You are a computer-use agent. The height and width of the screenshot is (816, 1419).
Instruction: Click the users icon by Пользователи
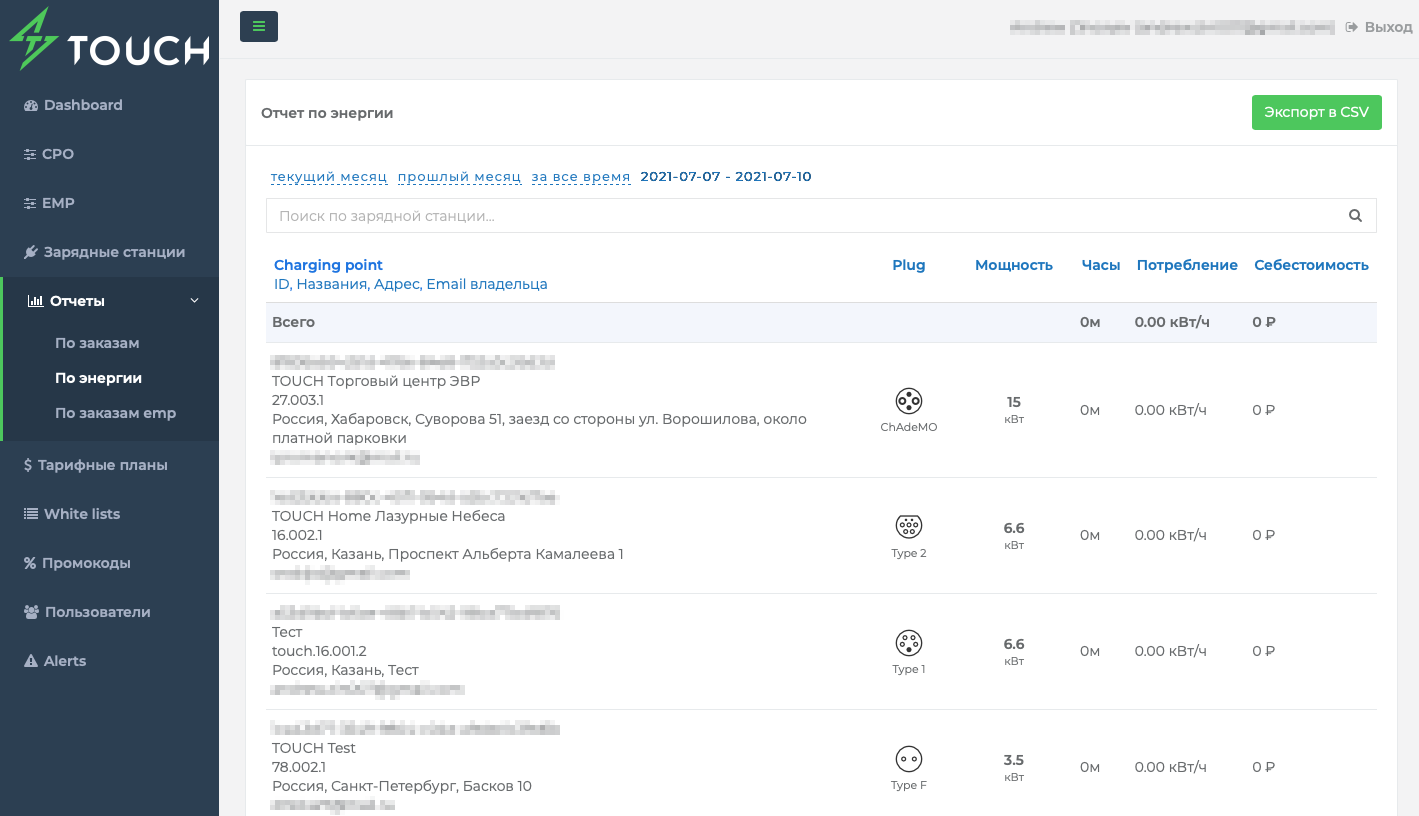31,612
